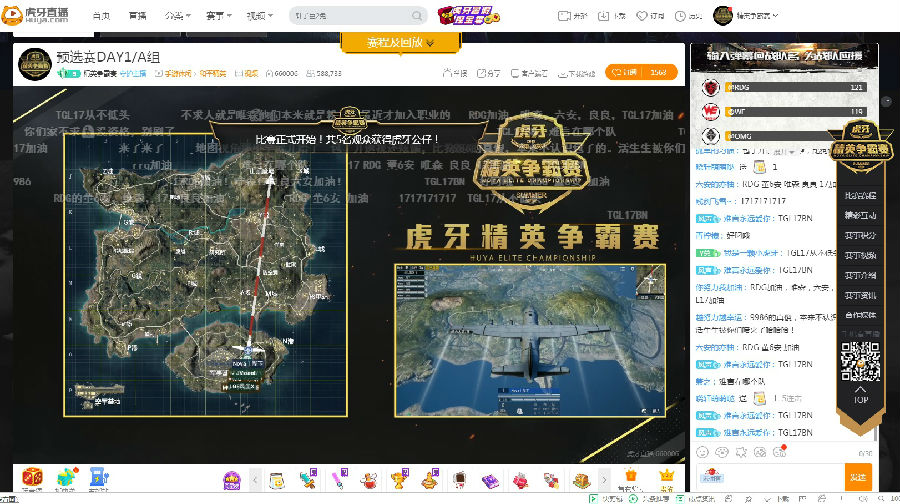Click the 客户端看 watch-in-client link
Viewport: 900px width, 504px height.
(x=529, y=73)
